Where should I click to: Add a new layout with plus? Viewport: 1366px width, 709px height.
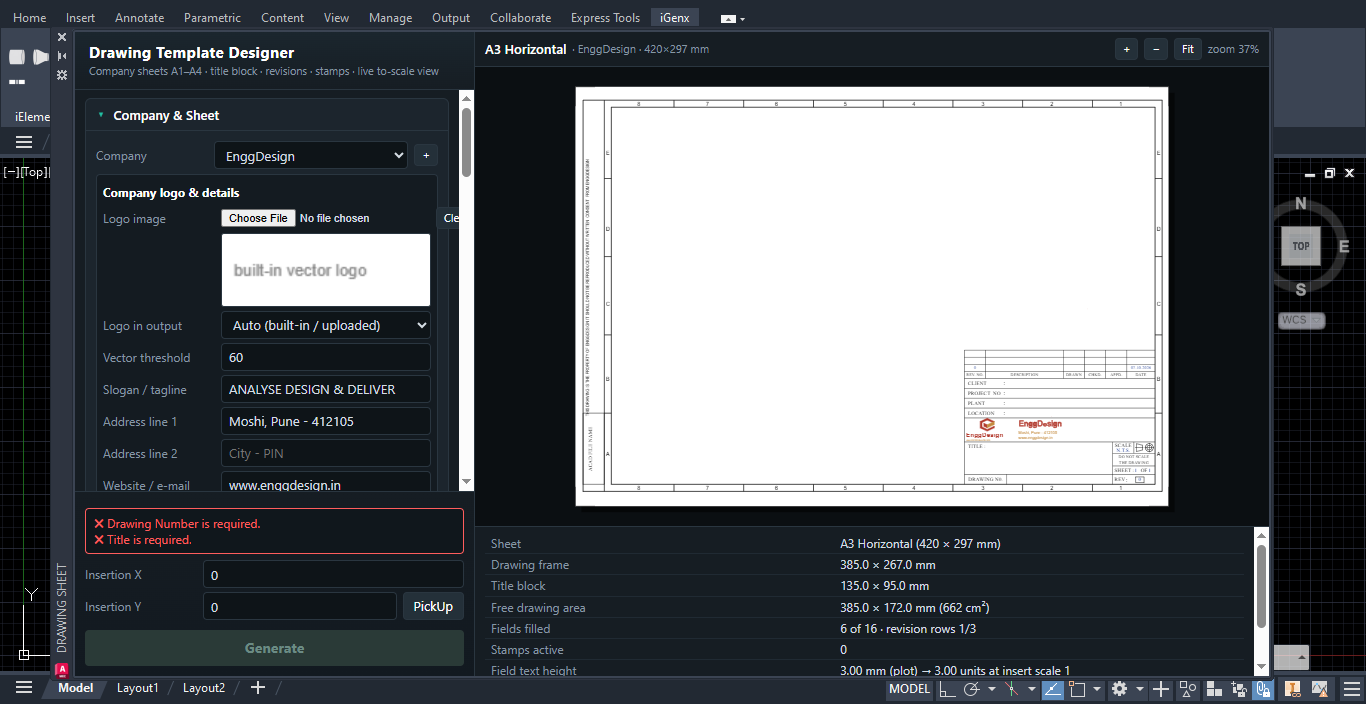[258, 688]
